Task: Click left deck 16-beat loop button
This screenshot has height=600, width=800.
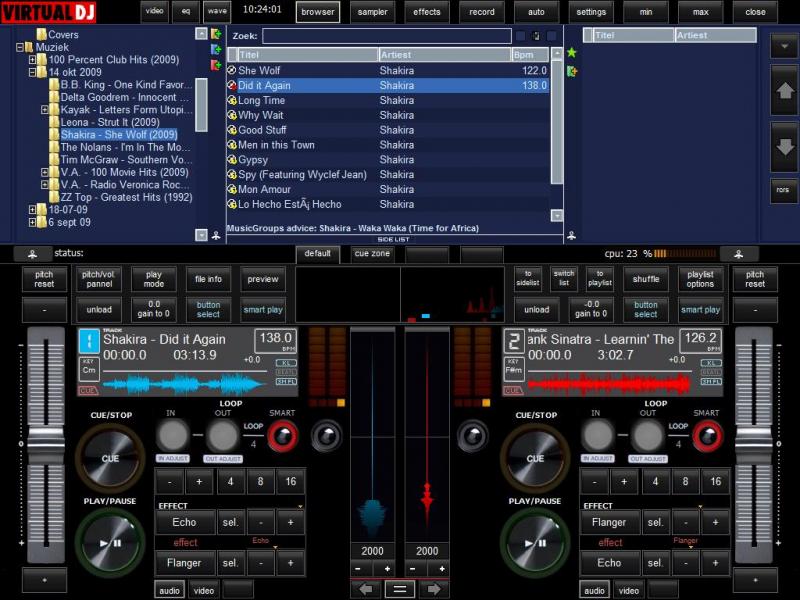Action: tap(291, 482)
